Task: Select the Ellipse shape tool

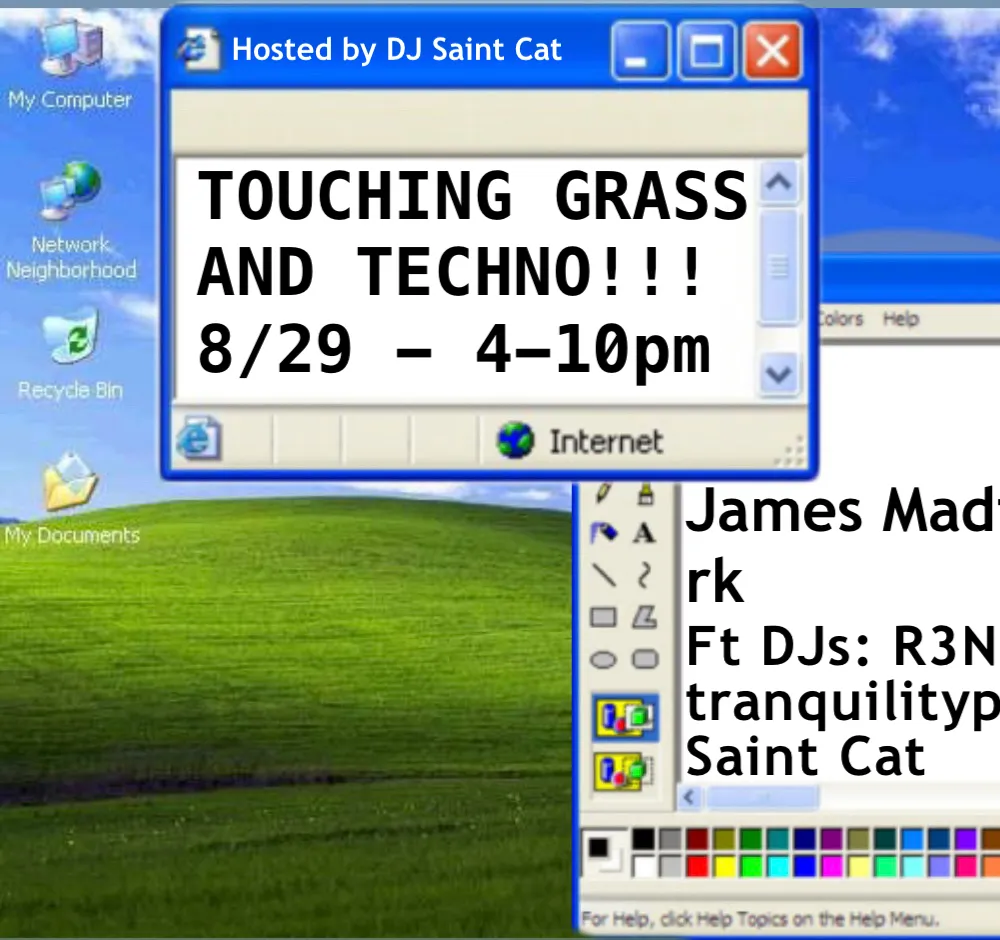Action: tap(603, 659)
